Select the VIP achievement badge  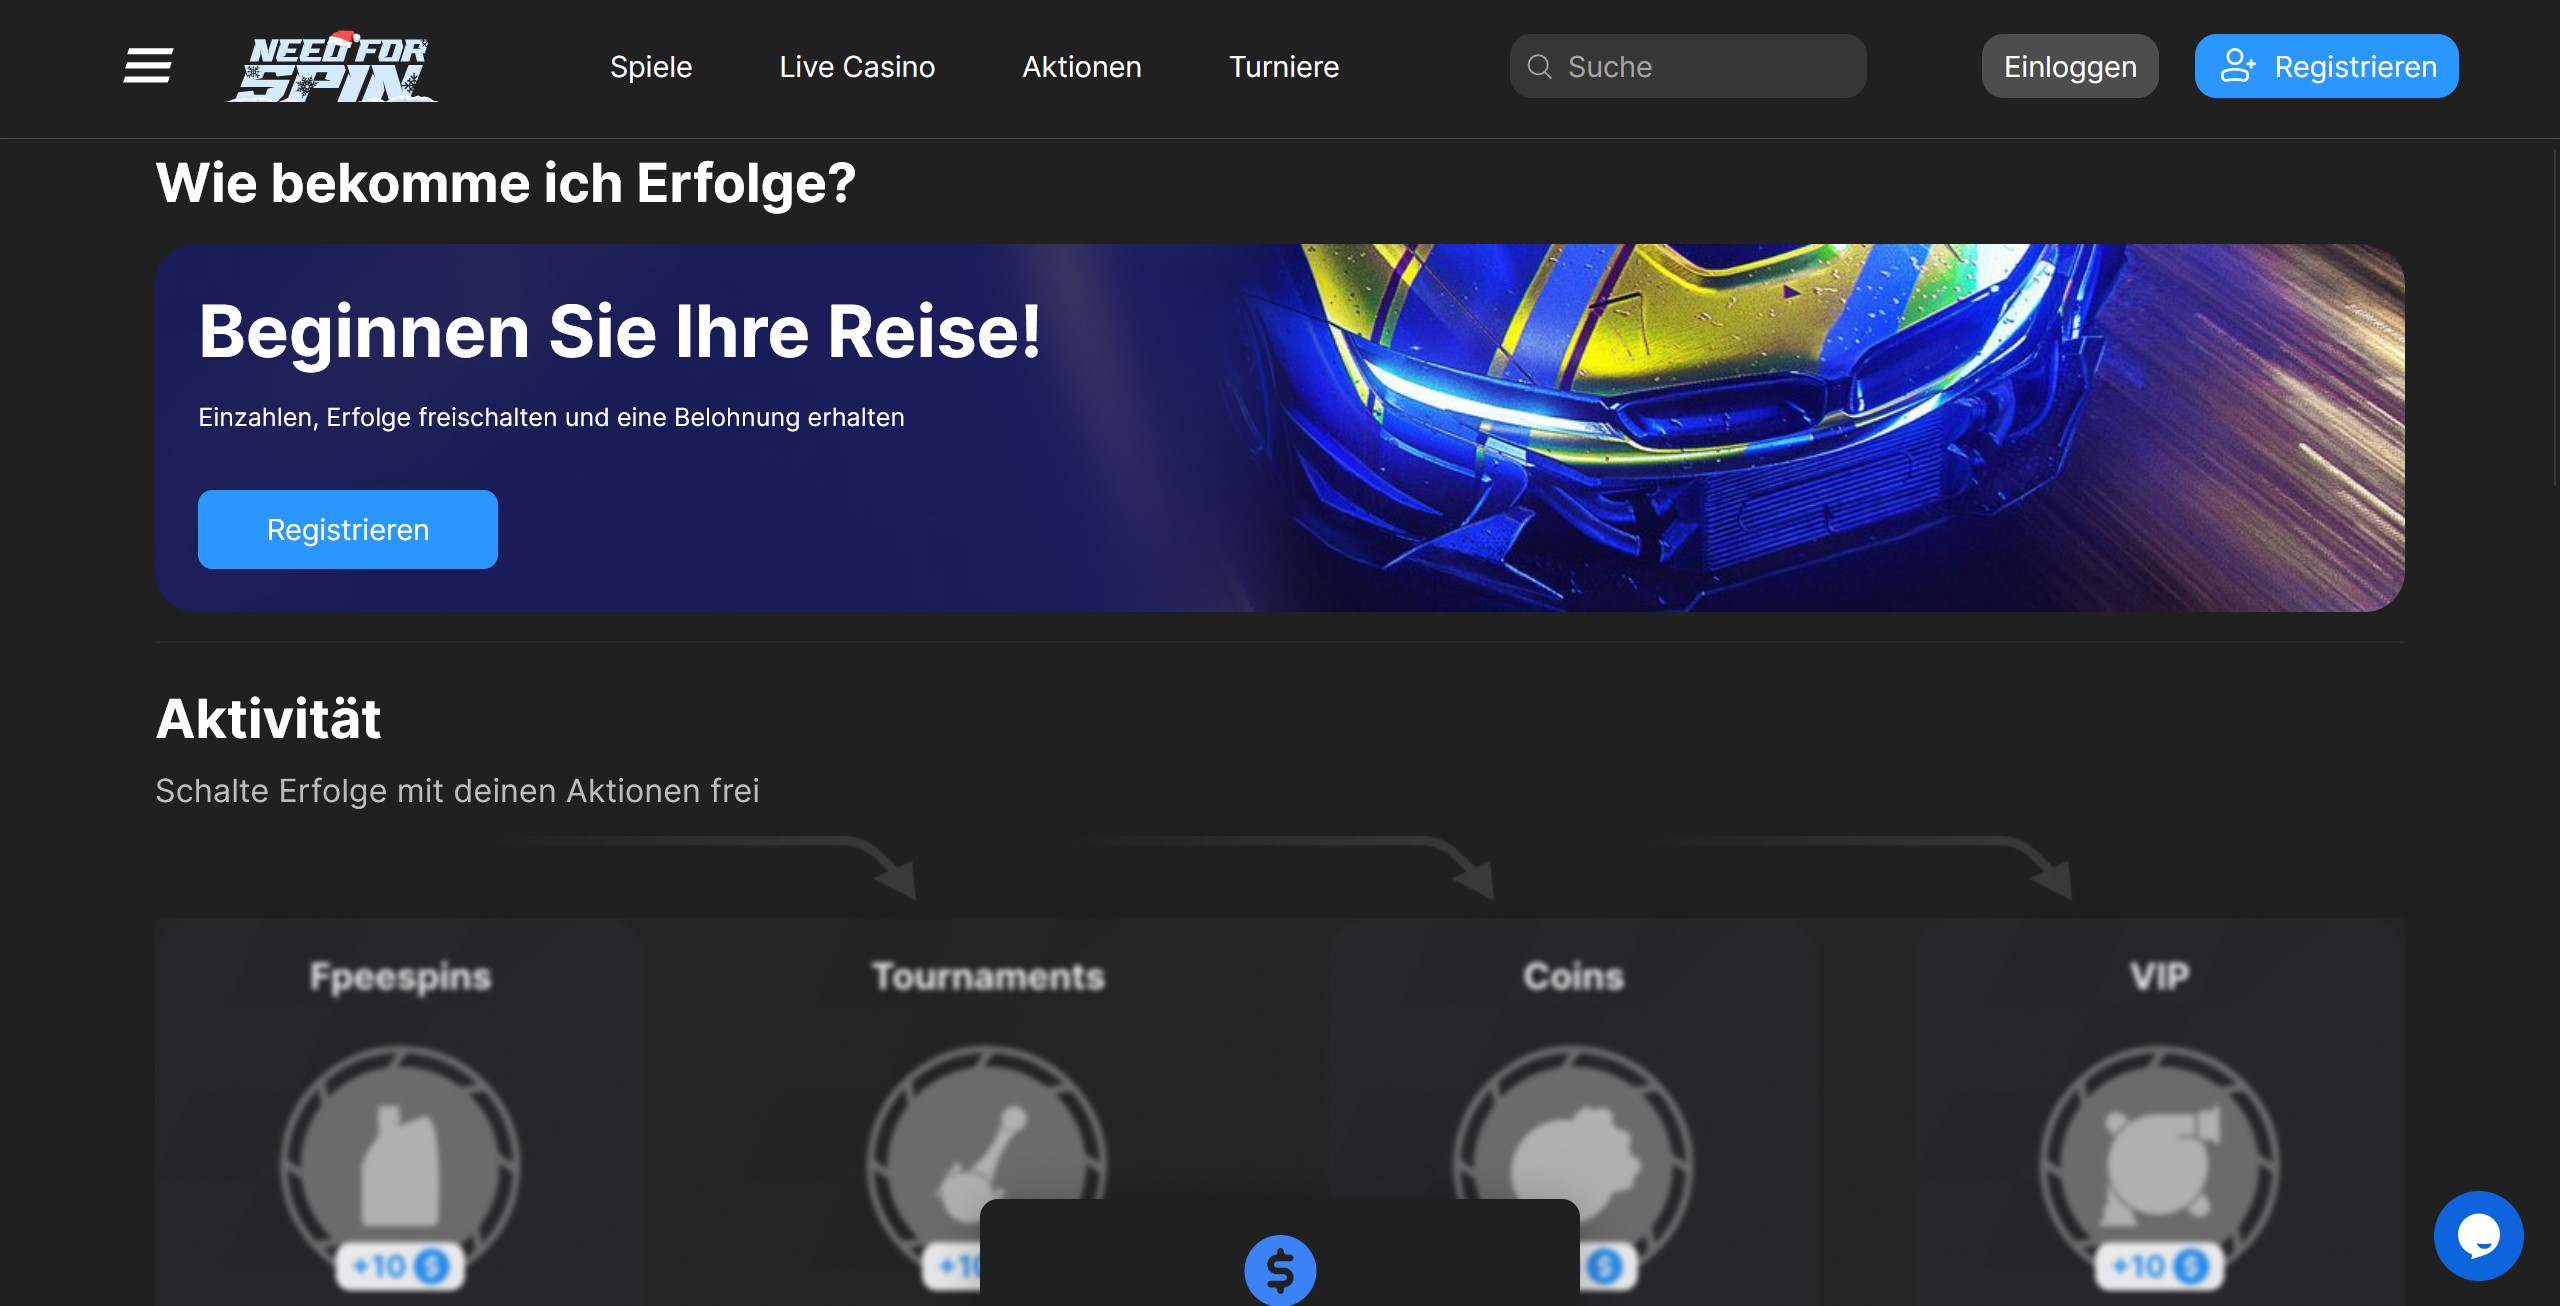tap(2160, 1164)
